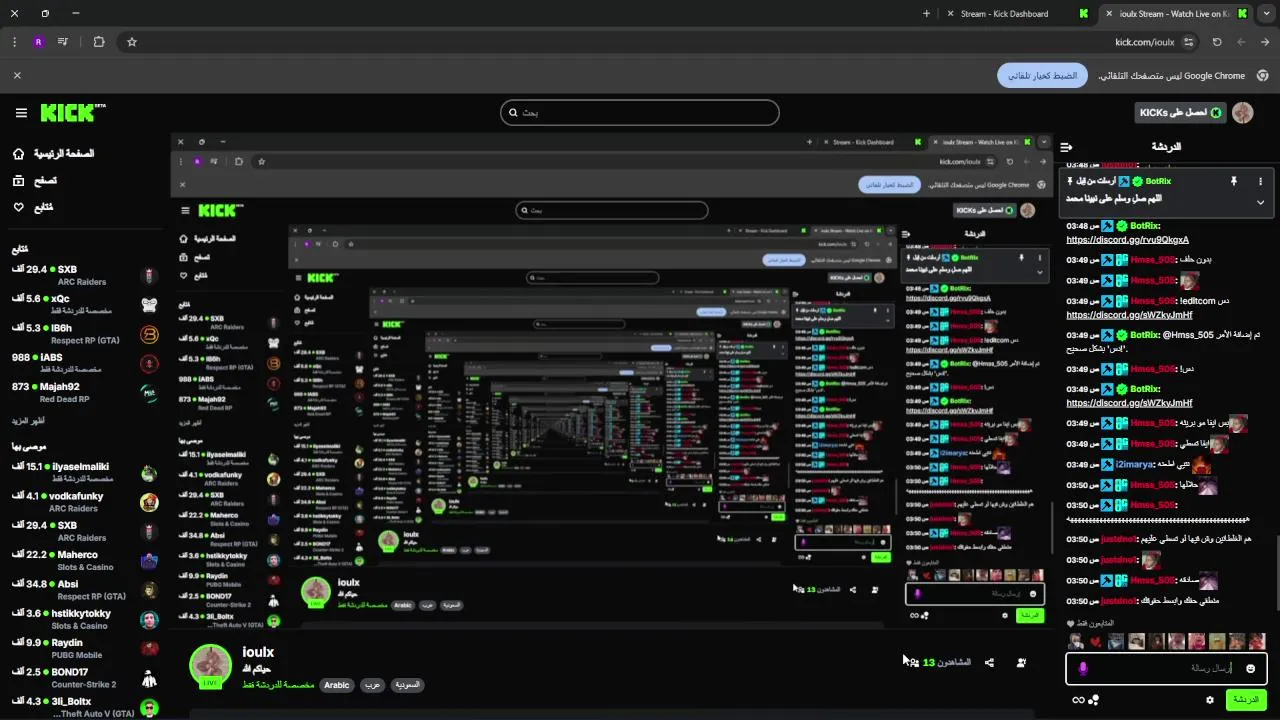Click the ioulx streamer name below video

click(258, 652)
